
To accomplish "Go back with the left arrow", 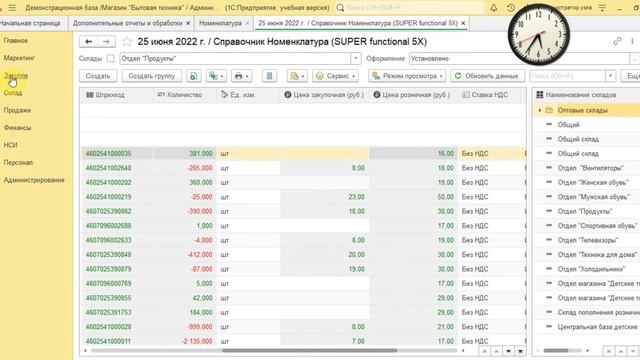I will pos(89,42).
